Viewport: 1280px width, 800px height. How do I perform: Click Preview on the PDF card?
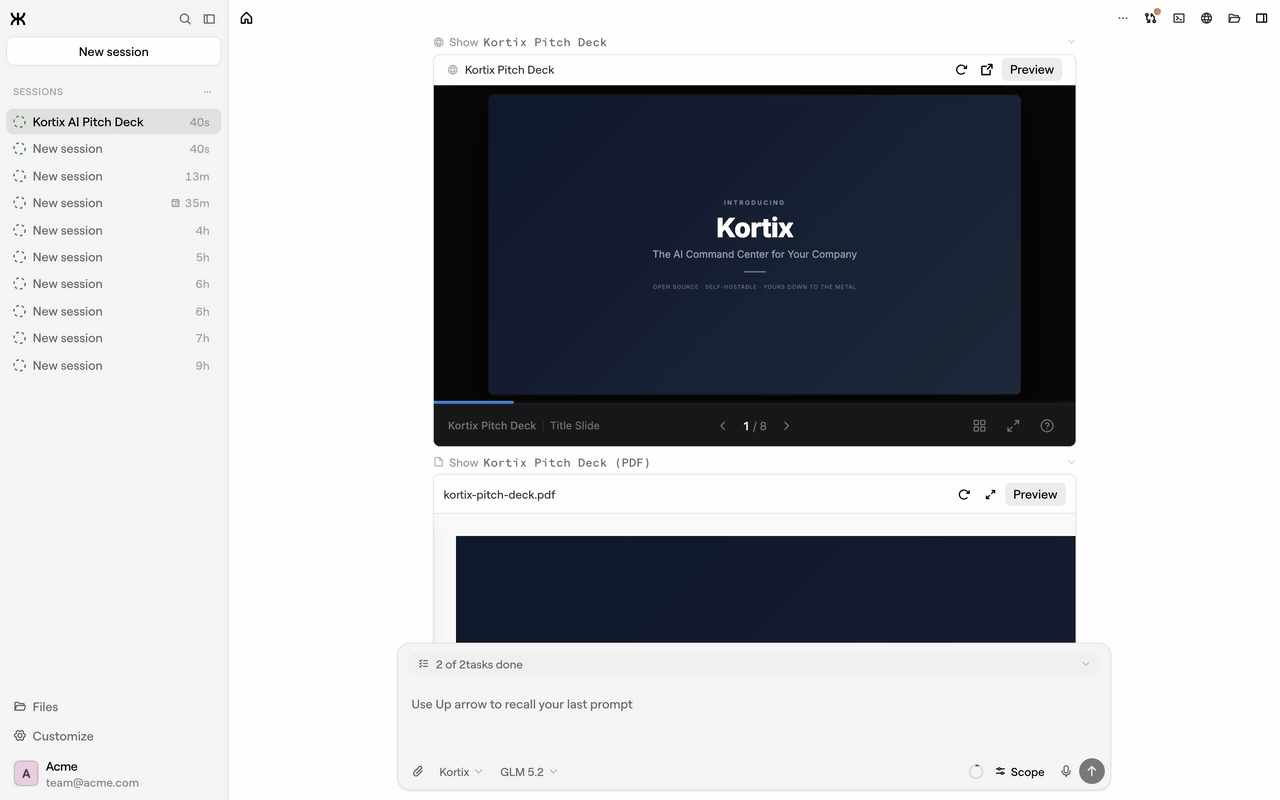[x=1035, y=495]
